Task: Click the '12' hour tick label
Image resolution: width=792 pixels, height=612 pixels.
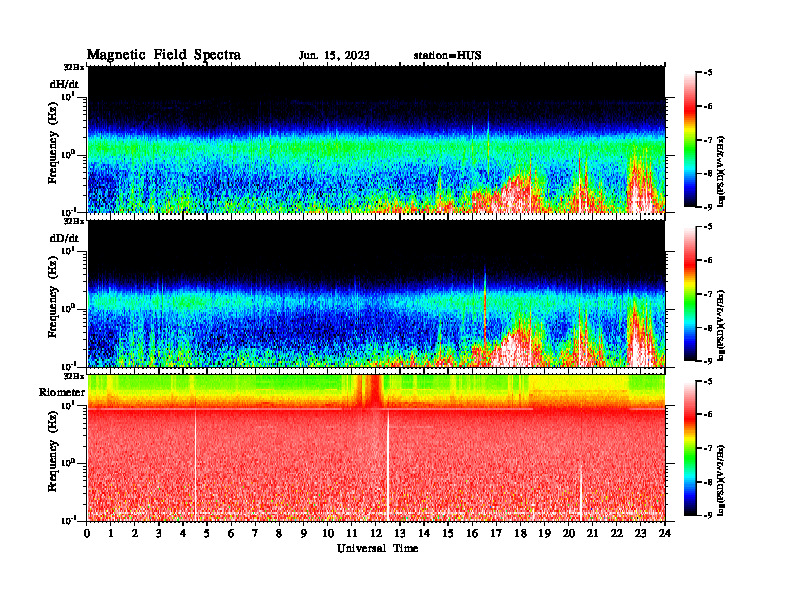Action: (376, 533)
